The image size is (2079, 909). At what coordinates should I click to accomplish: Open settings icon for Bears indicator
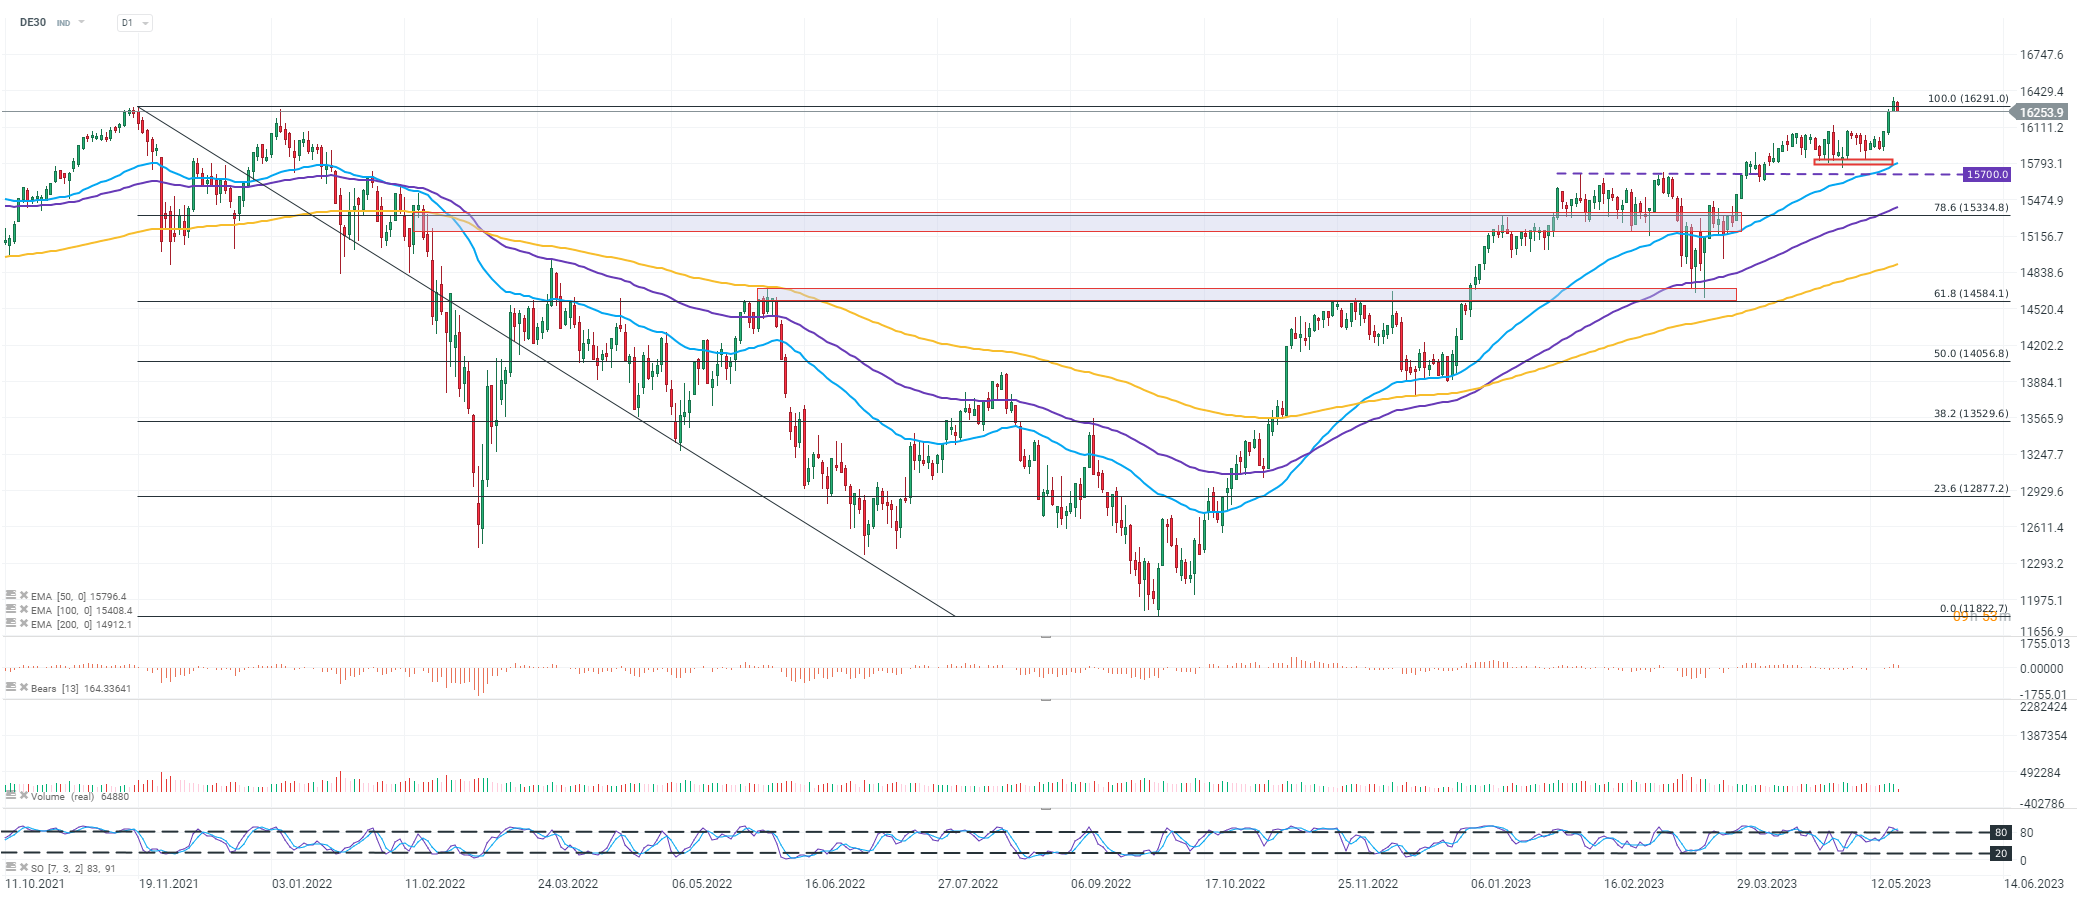pyautogui.click(x=11, y=687)
